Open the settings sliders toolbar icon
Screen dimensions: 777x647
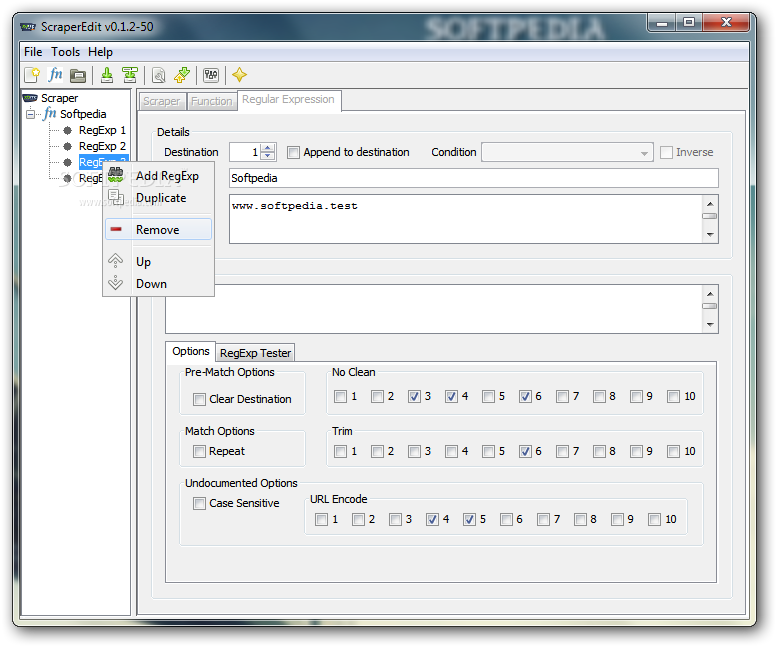click(211, 75)
